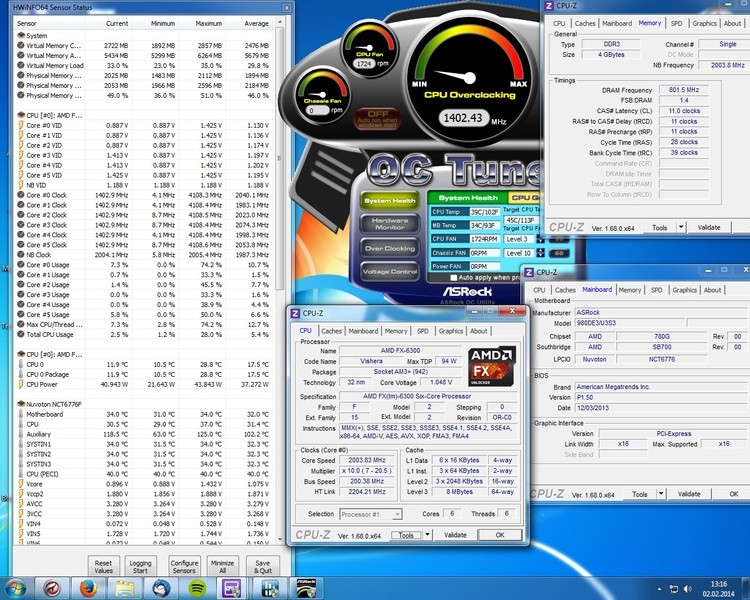Select CPU tab in CPU-Z Memory window

[x=559, y=23]
